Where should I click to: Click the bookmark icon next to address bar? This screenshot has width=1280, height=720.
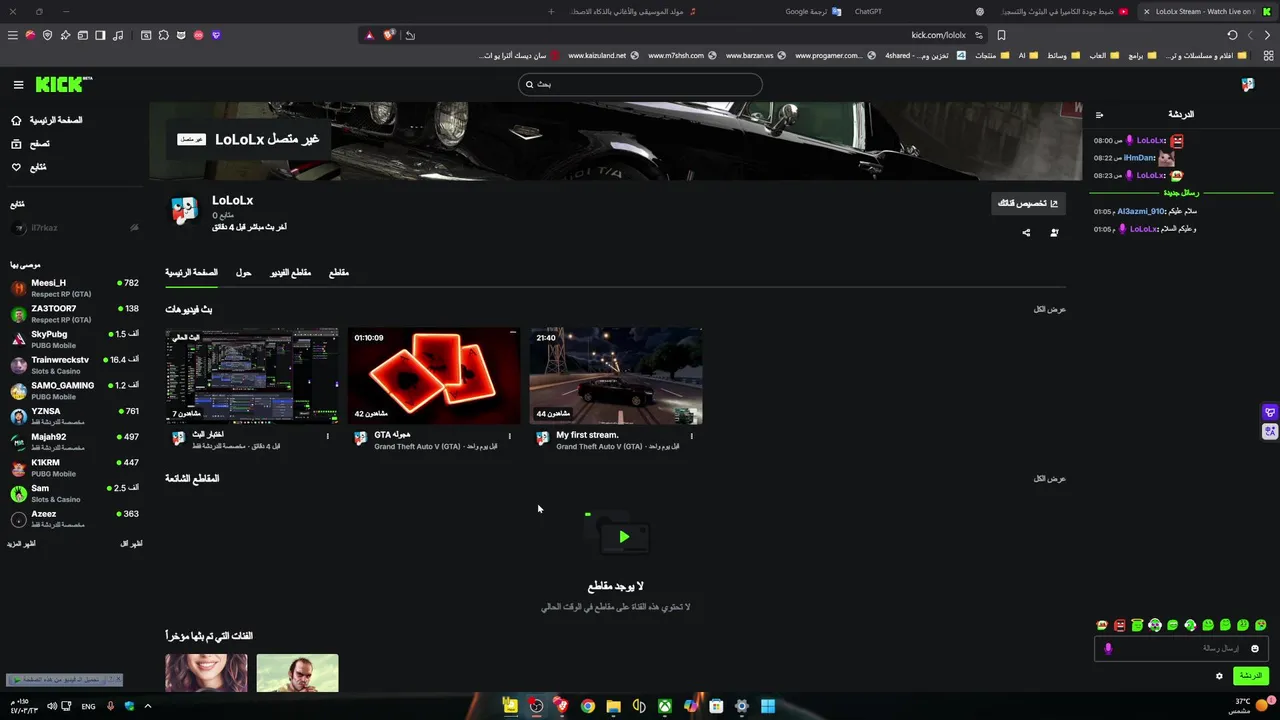[1001, 35]
